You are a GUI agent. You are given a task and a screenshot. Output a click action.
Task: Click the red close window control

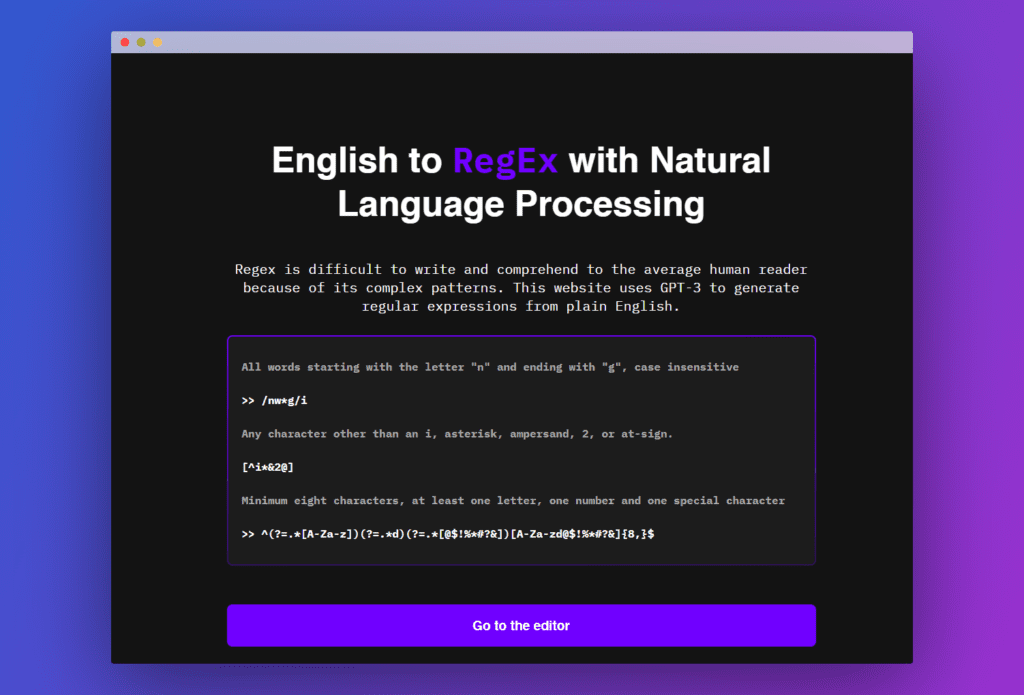pyautogui.click(x=124, y=42)
